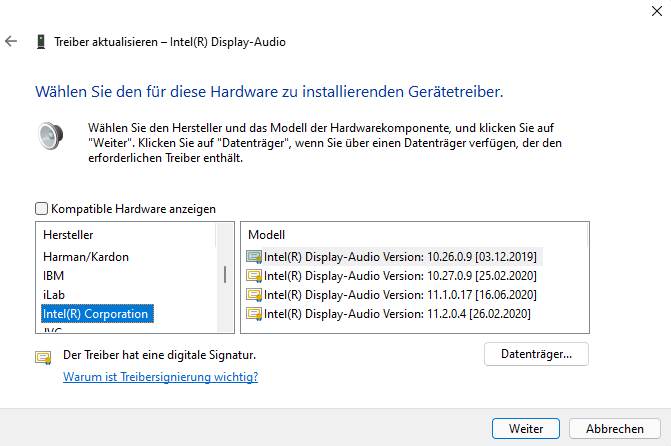Click the certificate icon for version 11.1.0.17
The image size is (671, 446).
[254, 295]
